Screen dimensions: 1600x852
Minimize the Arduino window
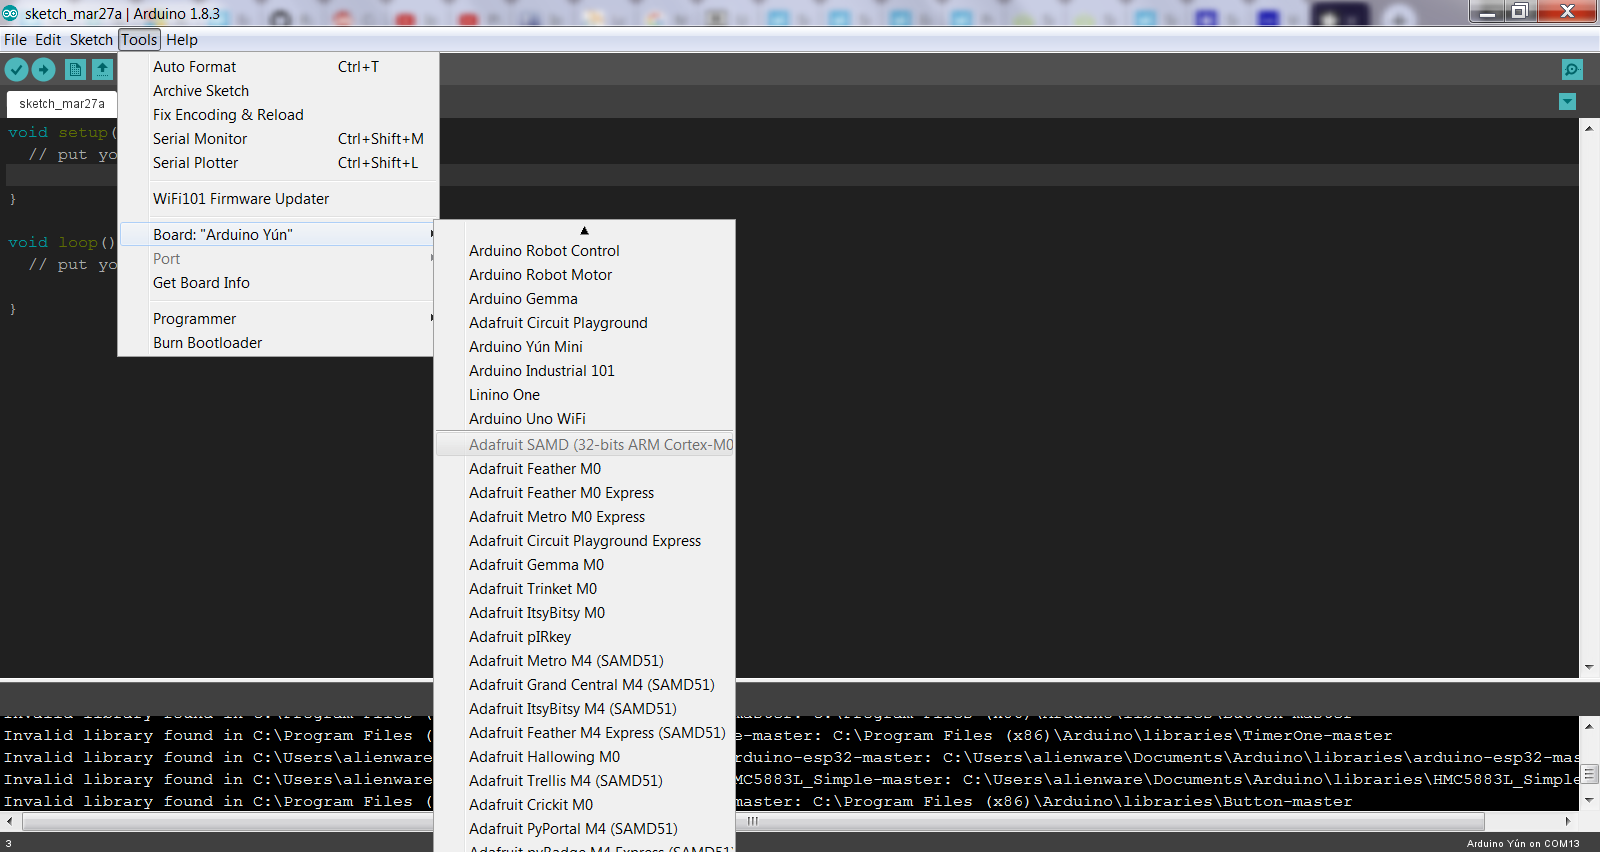tap(1487, 11)
